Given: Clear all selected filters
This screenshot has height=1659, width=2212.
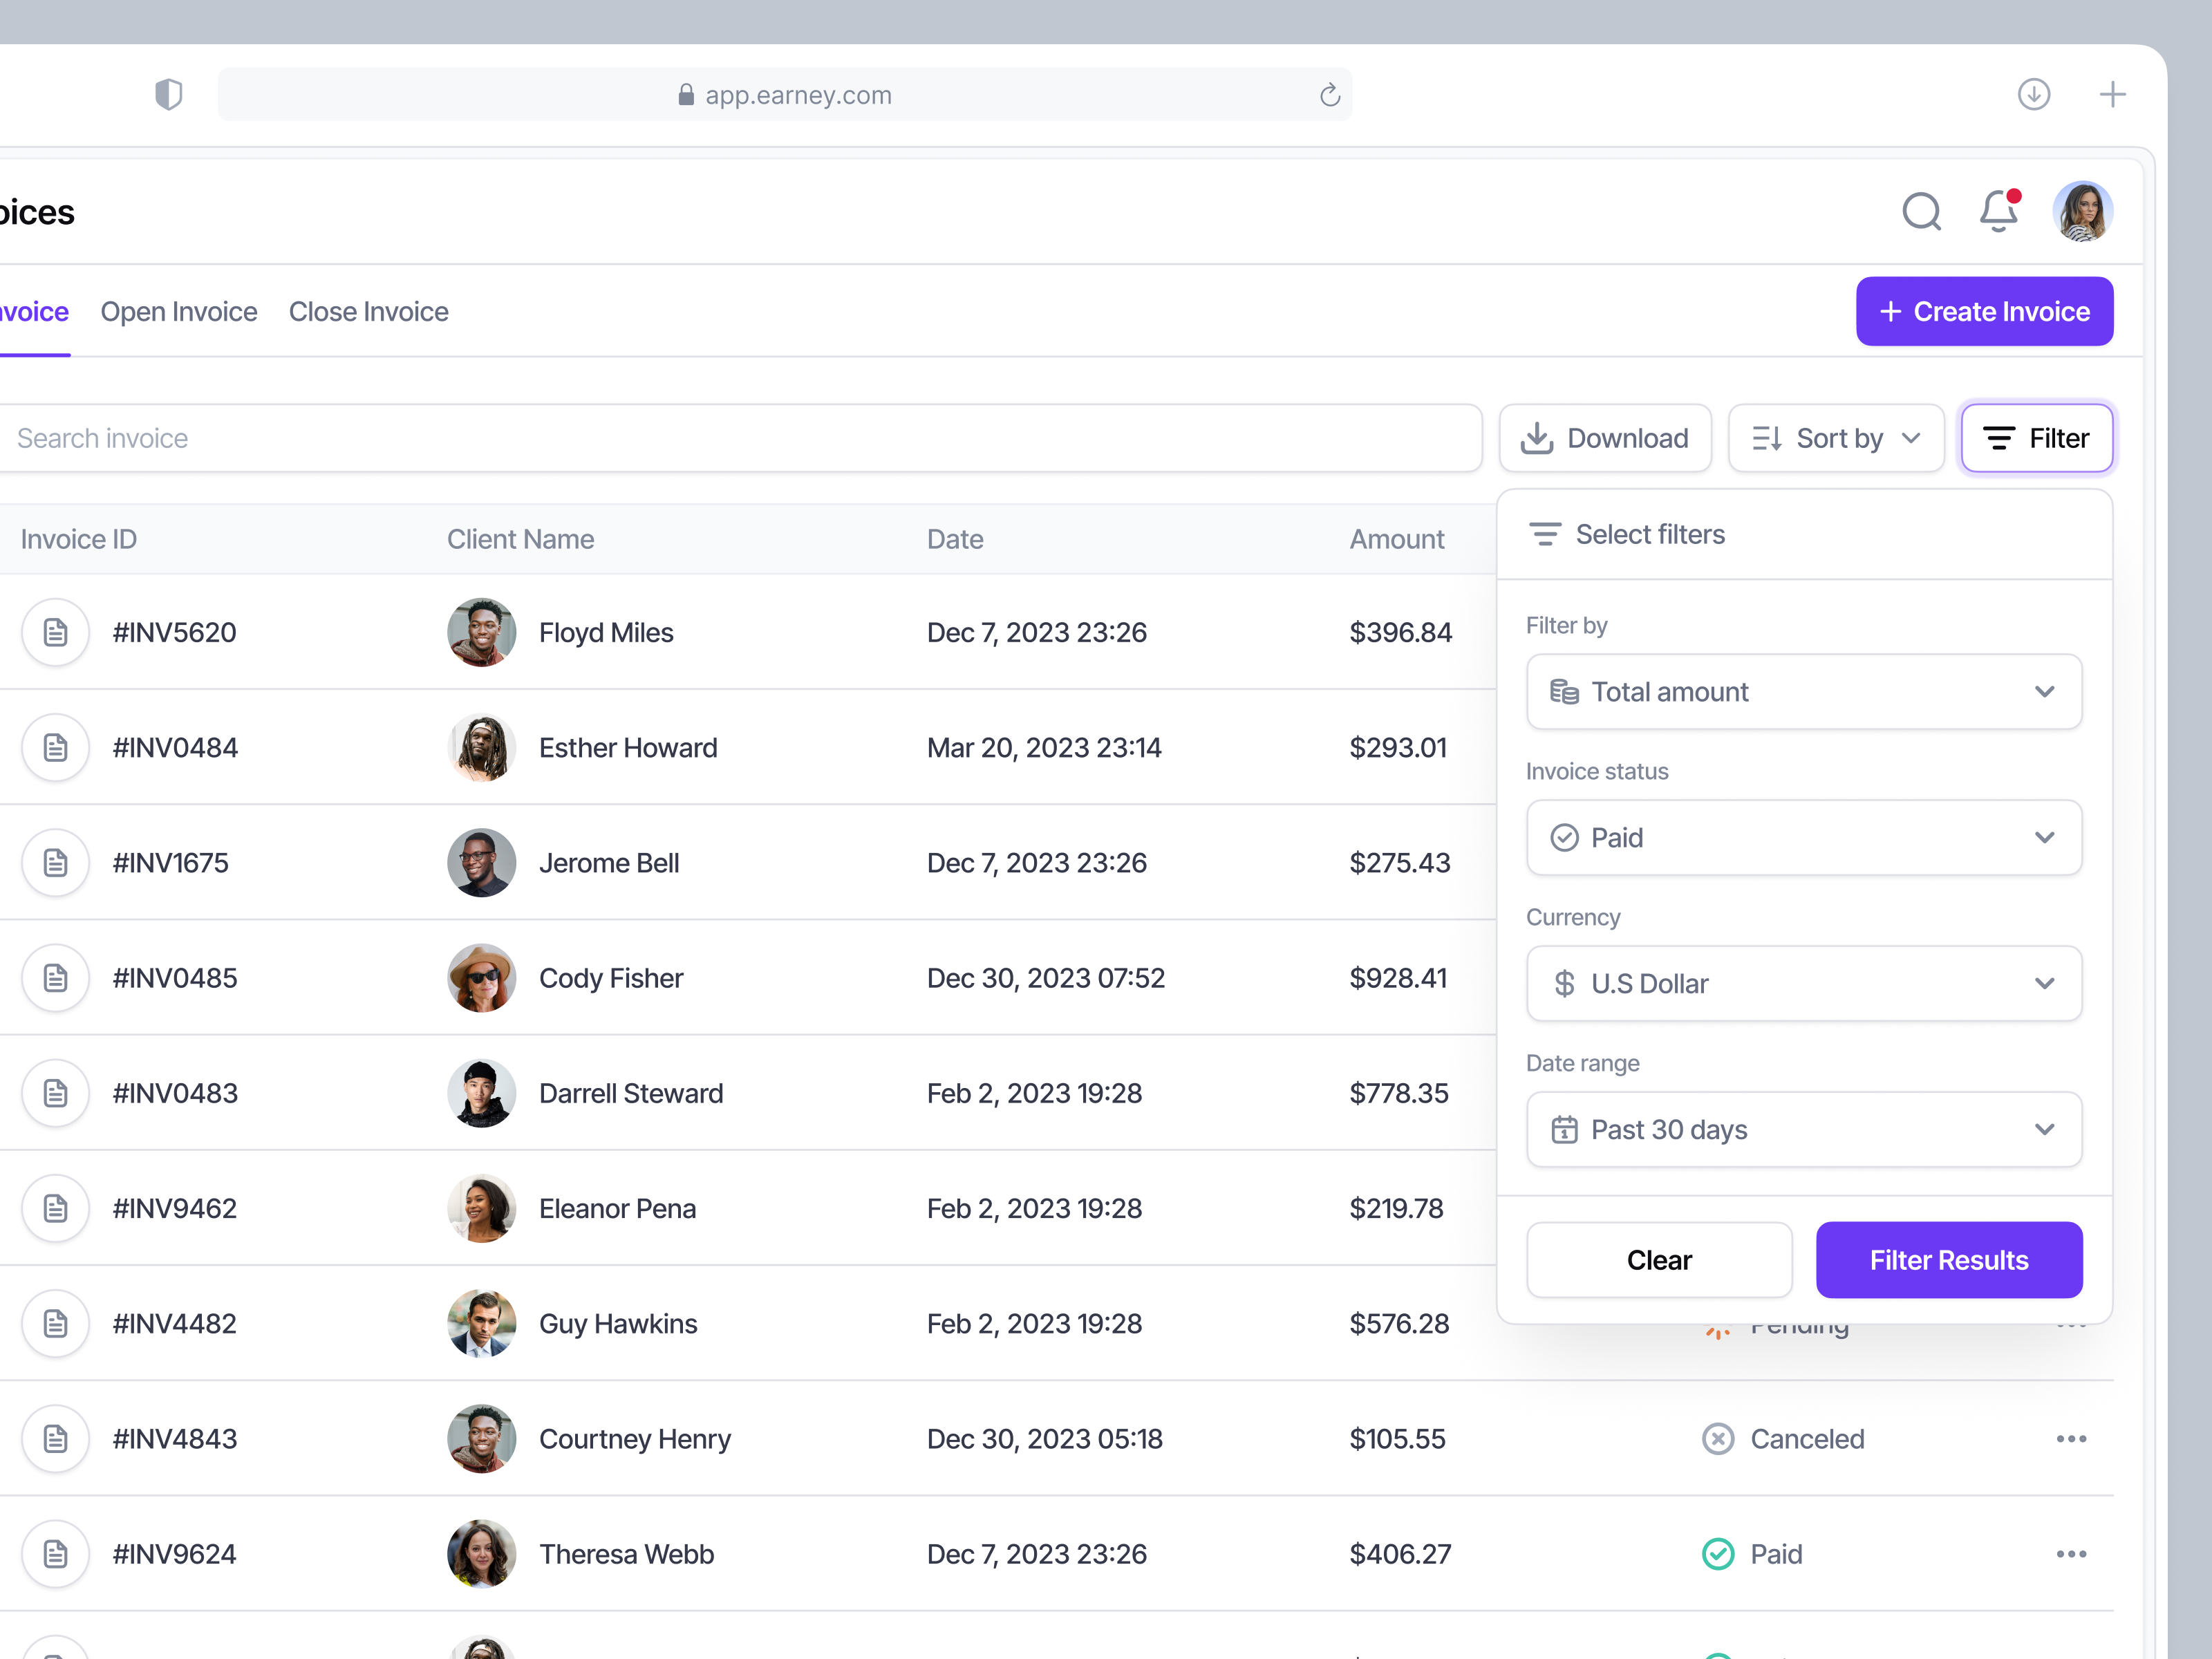Looking at the screenshot, I should (1659, 1259).
